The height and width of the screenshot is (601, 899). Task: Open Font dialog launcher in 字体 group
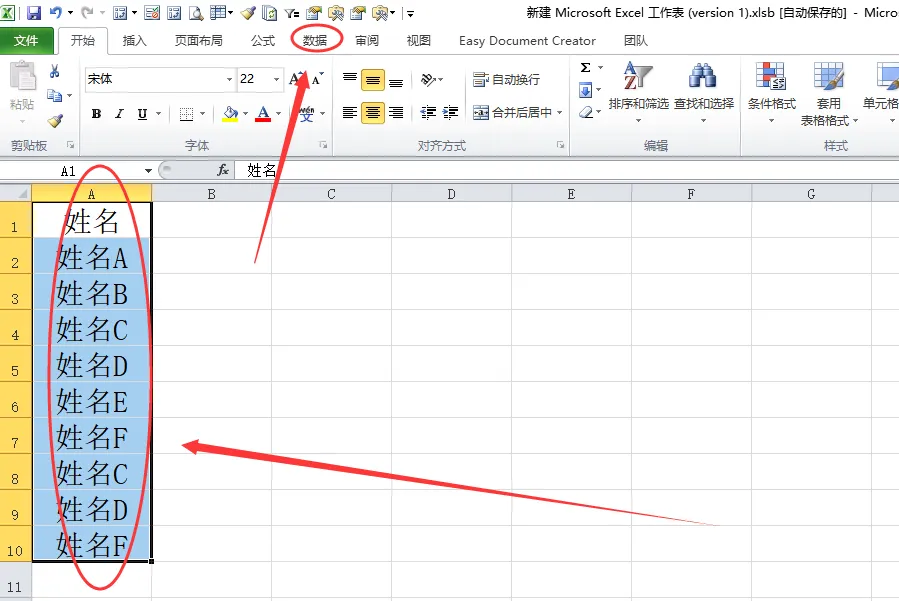tap(323, 145)
